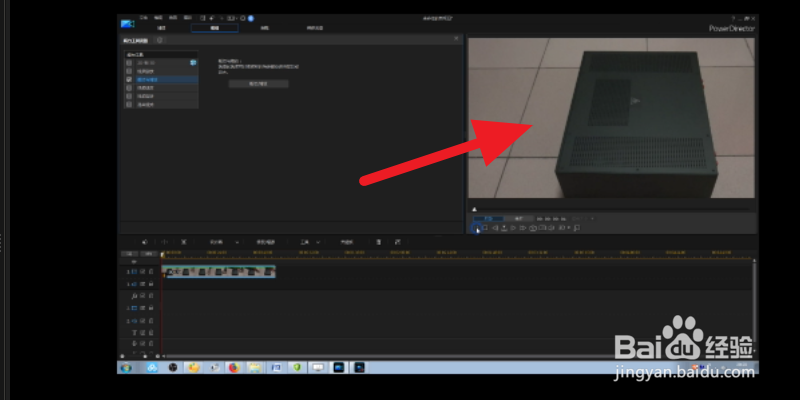The width and height of the screenshot is (800, 400).
Task: Lock audio track 1 with padlock
Action: 151,284
